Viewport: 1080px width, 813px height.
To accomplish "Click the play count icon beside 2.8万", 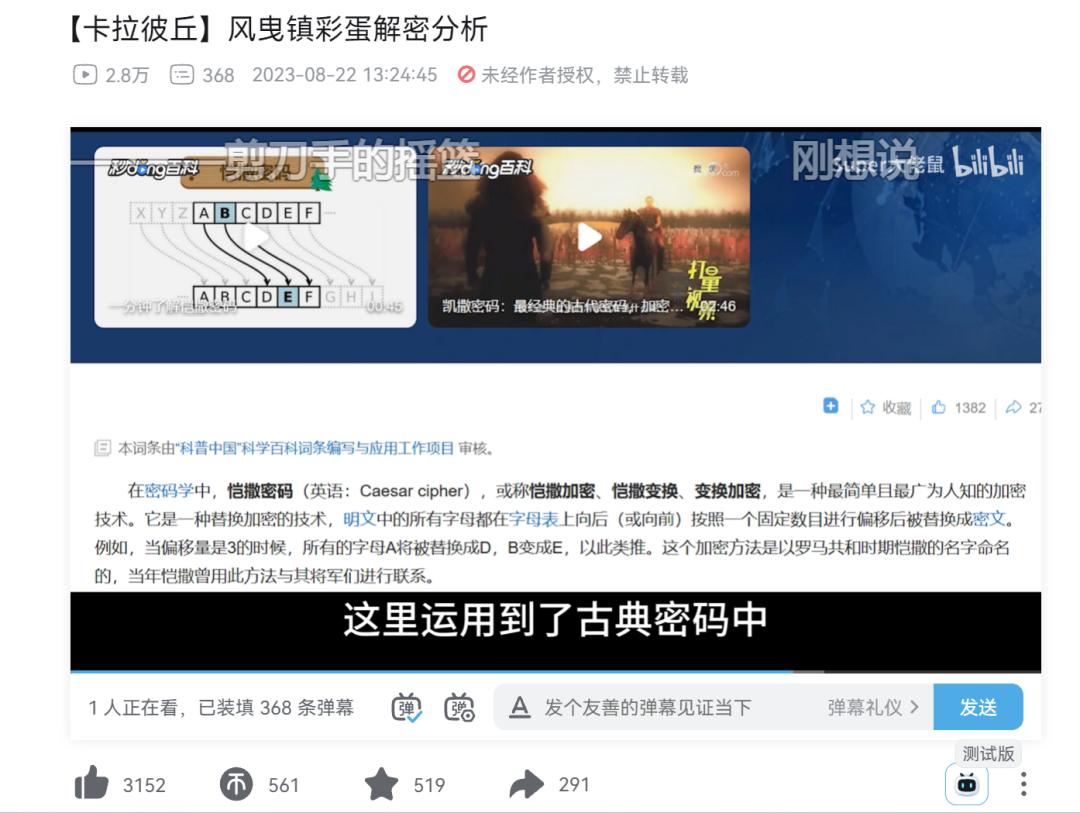I will [85, 75].
